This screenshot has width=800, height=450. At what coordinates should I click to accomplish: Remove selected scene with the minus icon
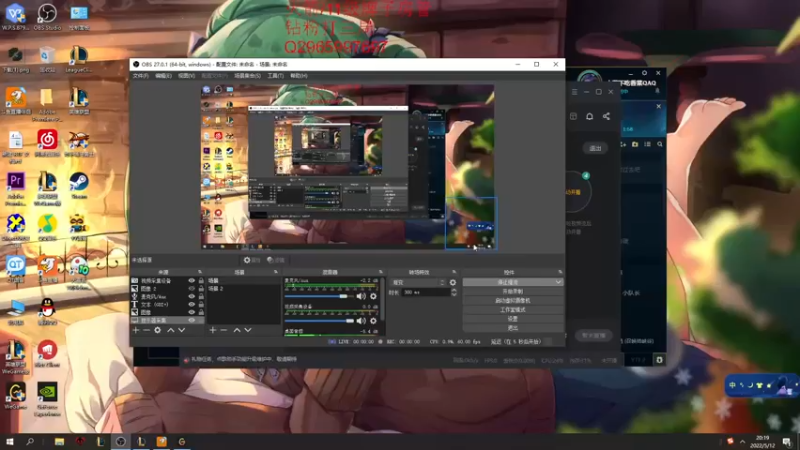(223, 330)
